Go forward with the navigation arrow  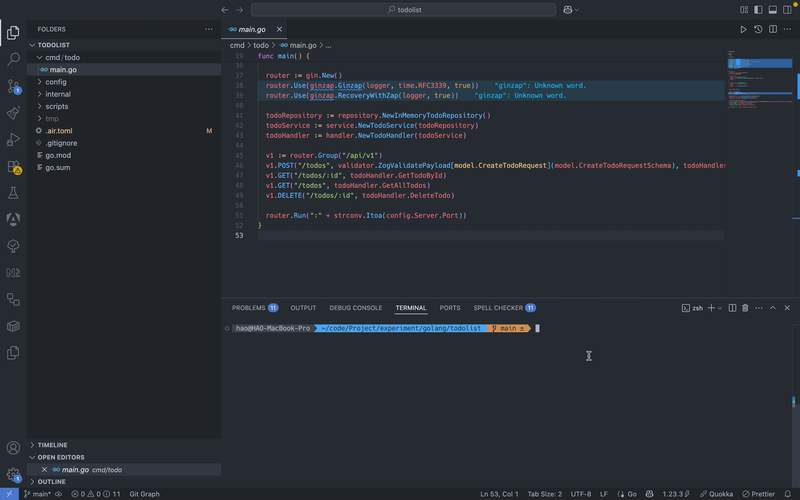tap(239, 10)
